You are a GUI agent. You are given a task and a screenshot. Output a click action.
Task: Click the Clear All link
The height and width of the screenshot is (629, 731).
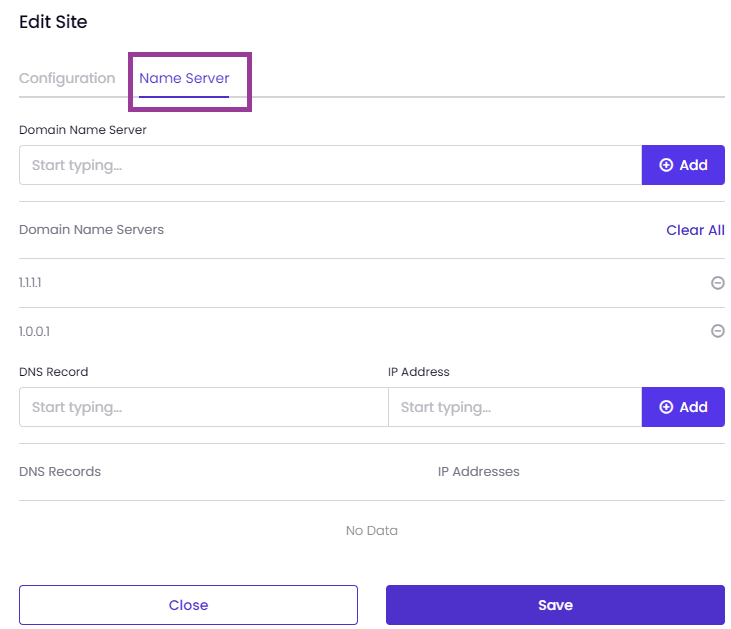point(695,230)
